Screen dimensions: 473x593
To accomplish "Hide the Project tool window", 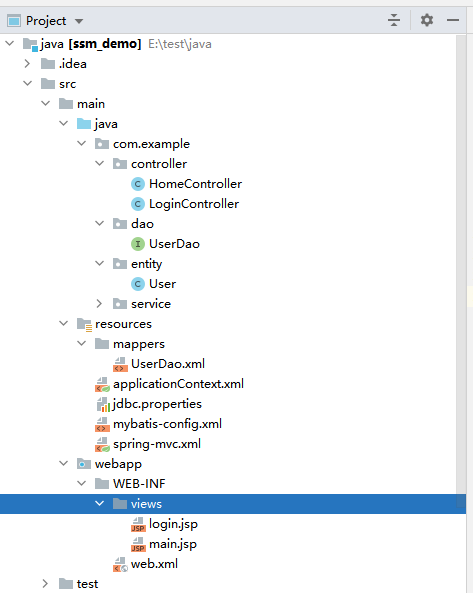I will pyautogui.click(x=453, y=20).
